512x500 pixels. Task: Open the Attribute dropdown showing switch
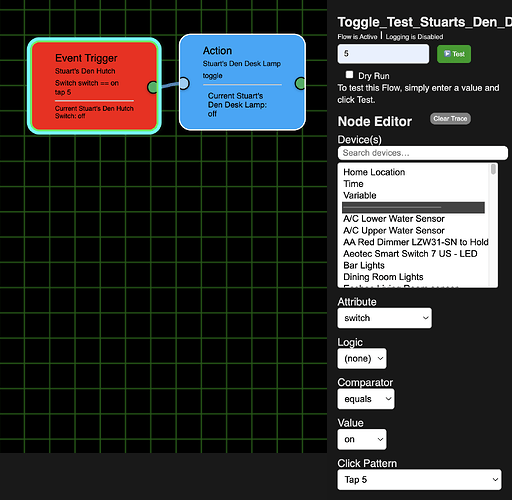pos(385,318)
